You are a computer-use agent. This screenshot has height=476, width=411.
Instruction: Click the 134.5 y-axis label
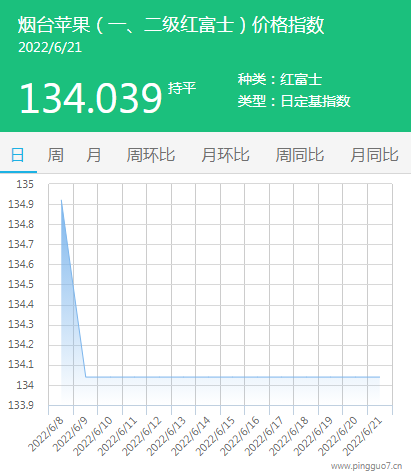[x=21, y=284]
